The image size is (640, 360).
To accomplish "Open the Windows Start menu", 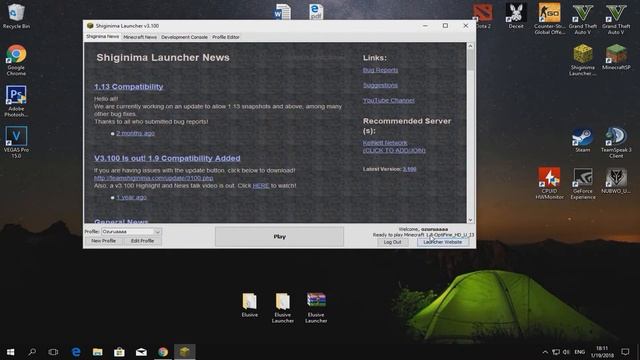I will pos(11,352).
